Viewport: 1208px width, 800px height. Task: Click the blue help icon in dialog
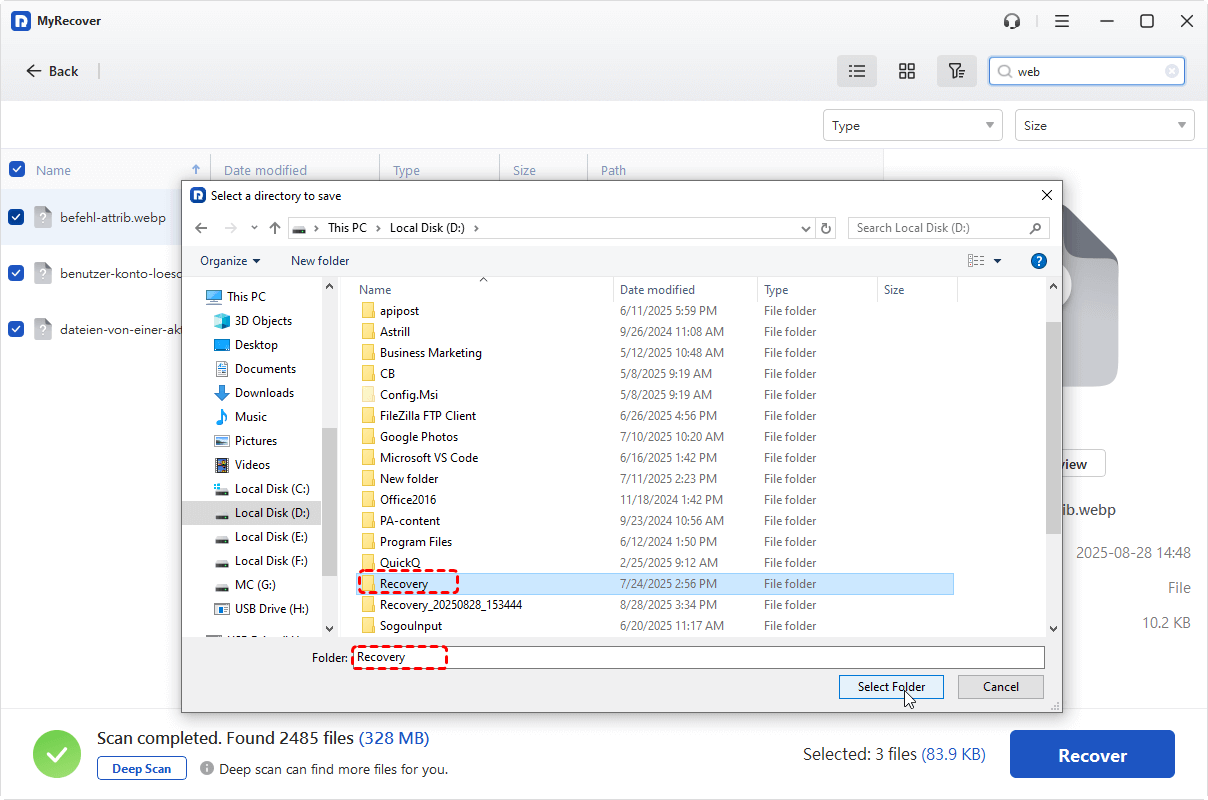1038,261
